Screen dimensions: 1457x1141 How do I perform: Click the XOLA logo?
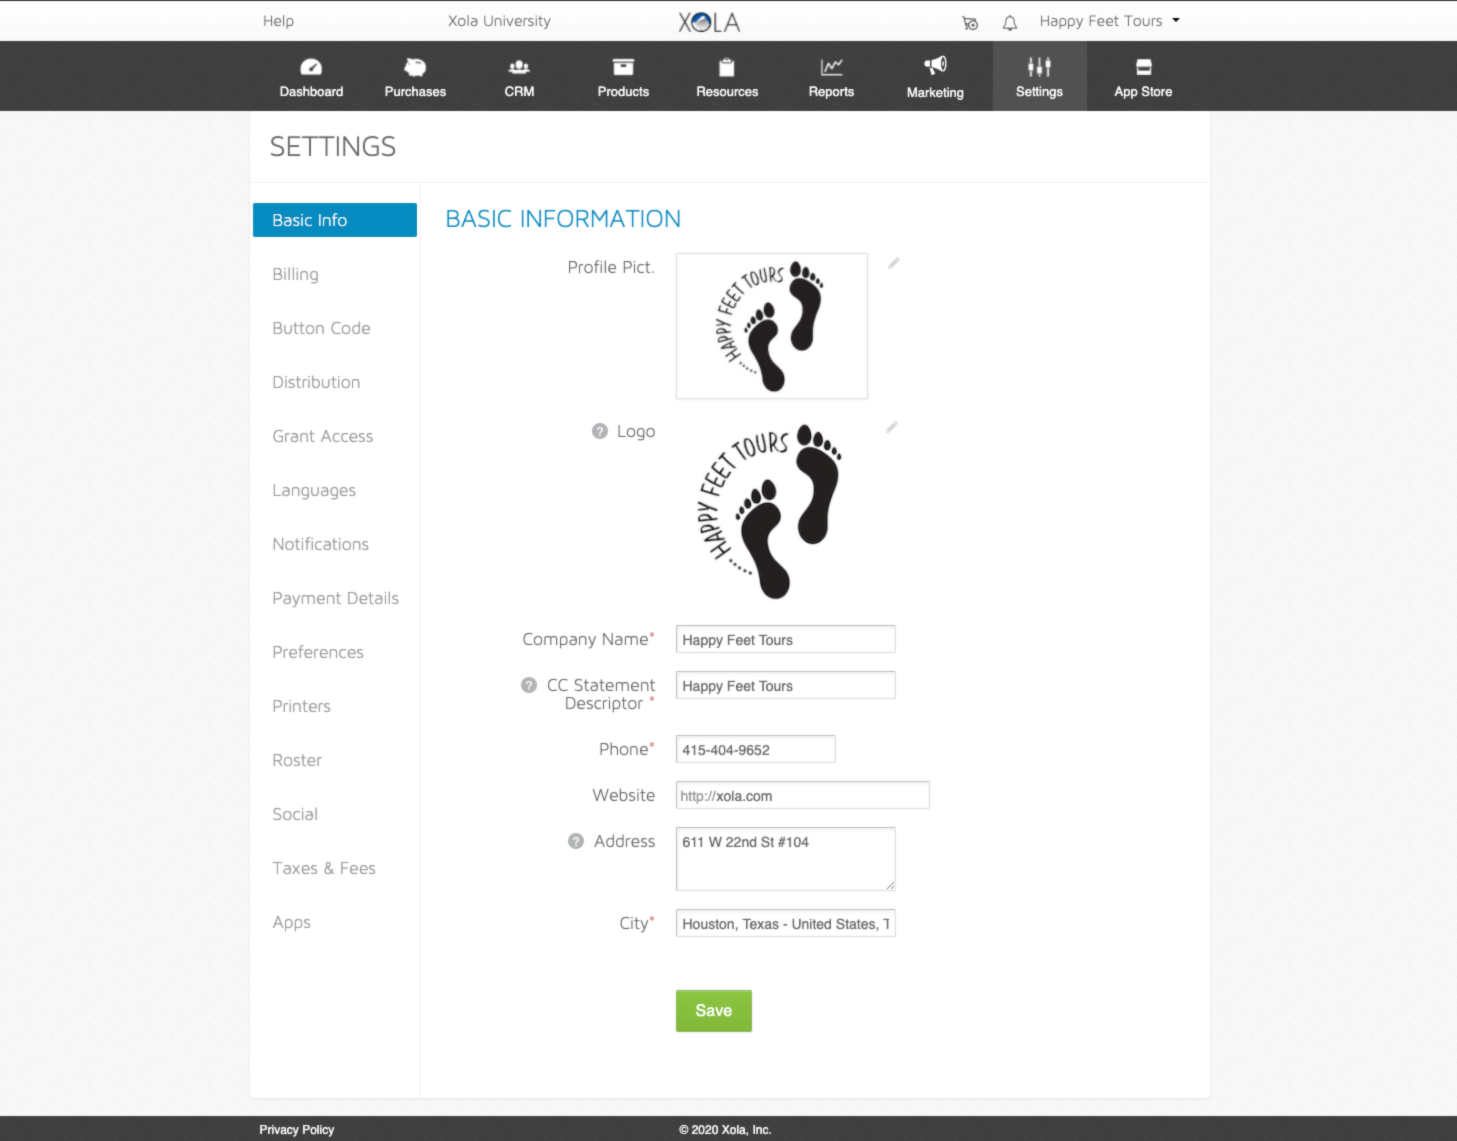point(709,22)
